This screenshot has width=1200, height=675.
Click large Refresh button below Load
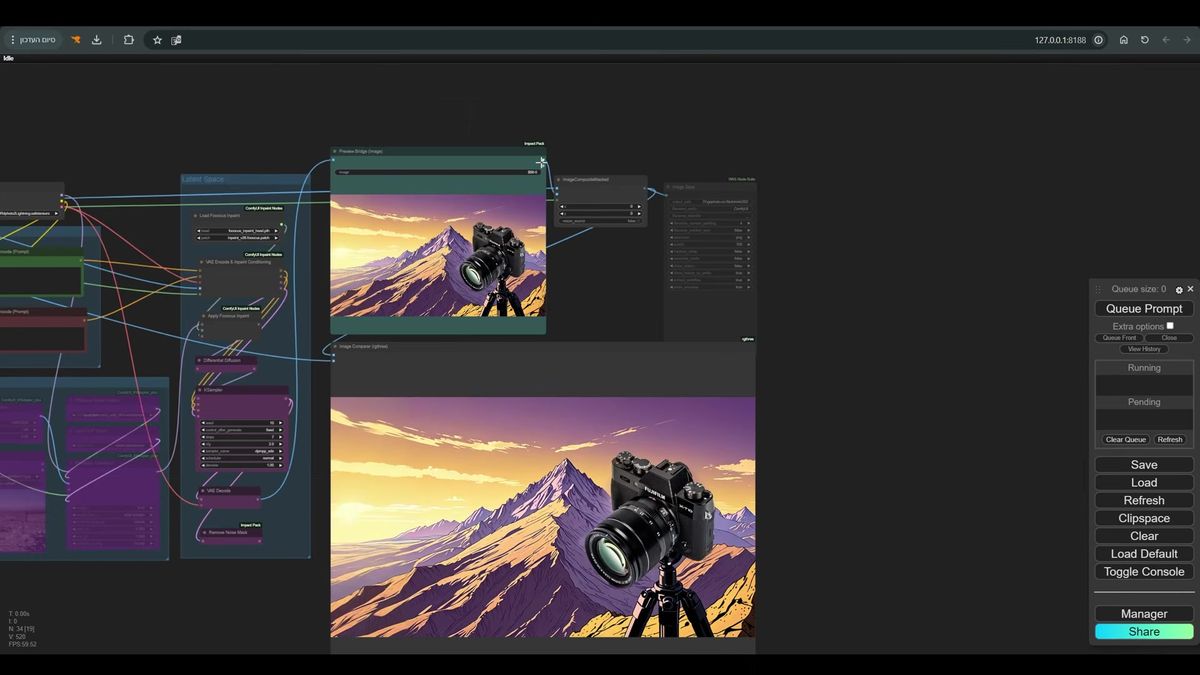click(x=1144, y=500)
